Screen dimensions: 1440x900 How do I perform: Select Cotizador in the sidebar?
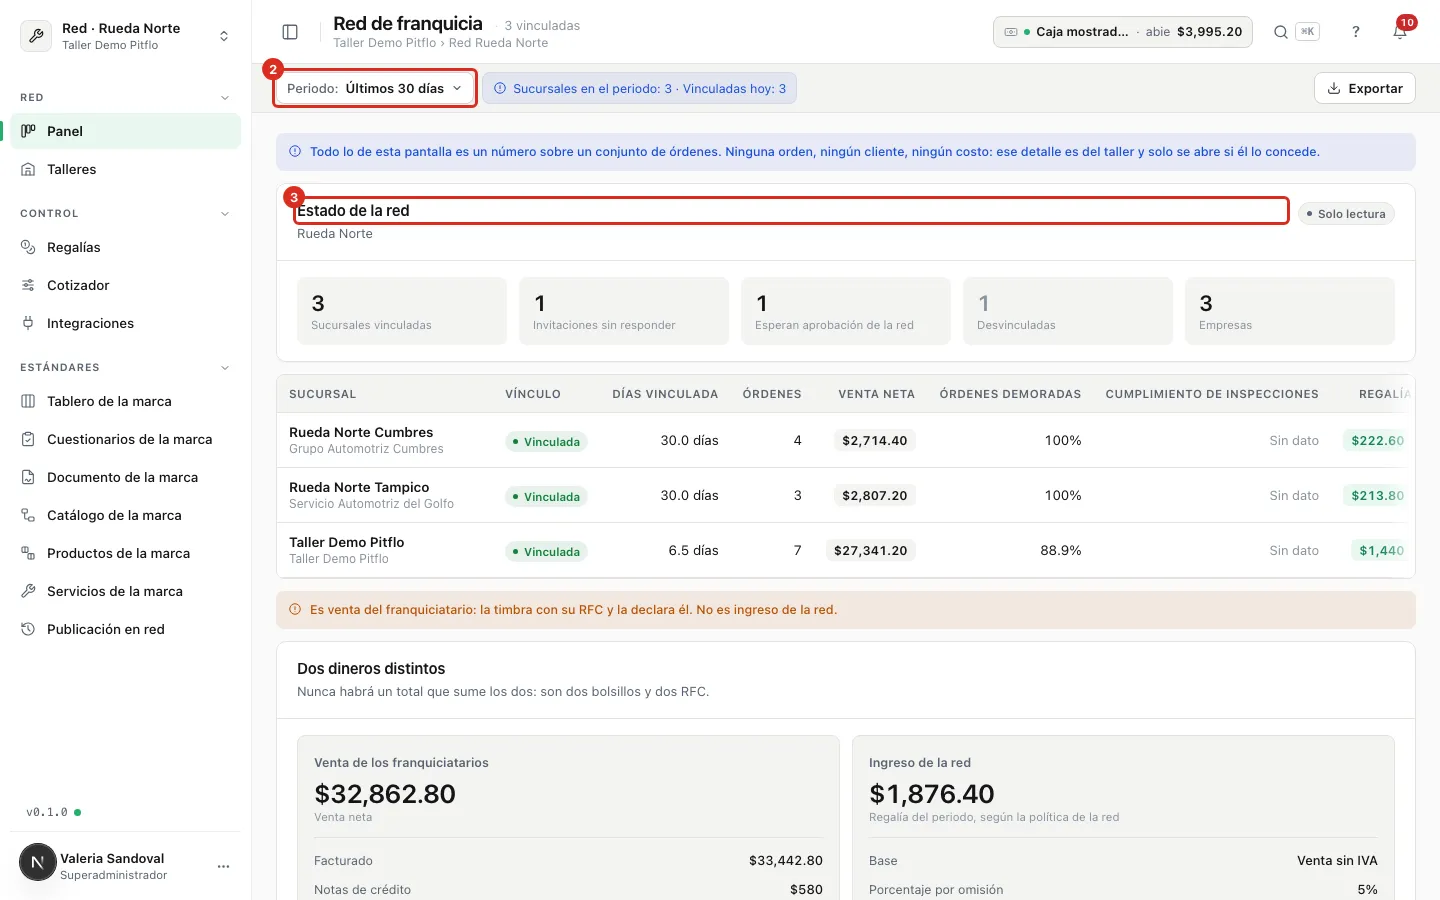pyautogui.click(x=126, y=285)
